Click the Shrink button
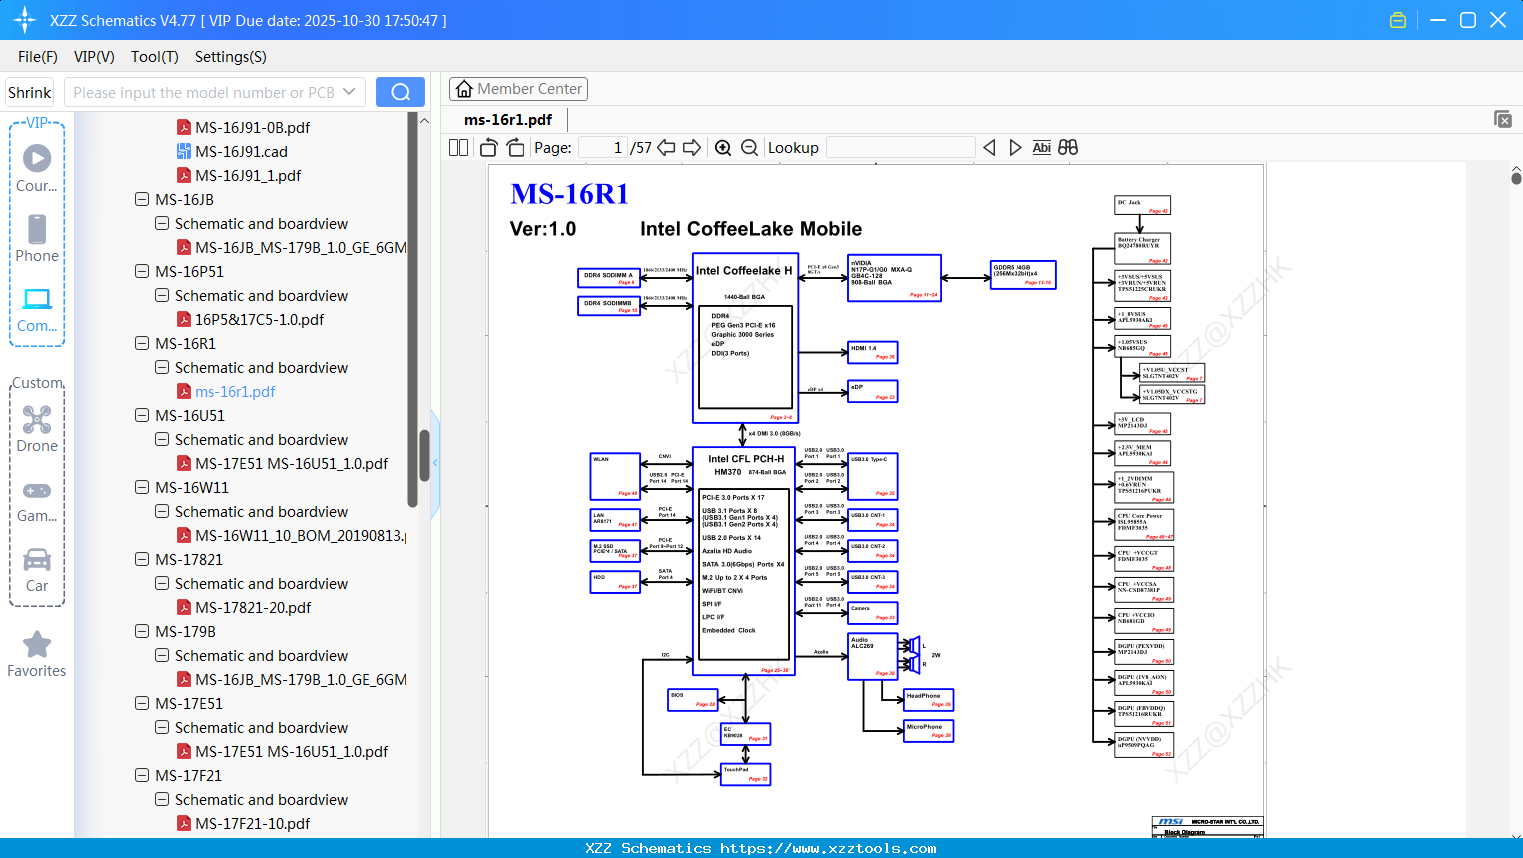The height and width of the screenshot is (858, 1523). pyautogui.click(x=30, y=92)
